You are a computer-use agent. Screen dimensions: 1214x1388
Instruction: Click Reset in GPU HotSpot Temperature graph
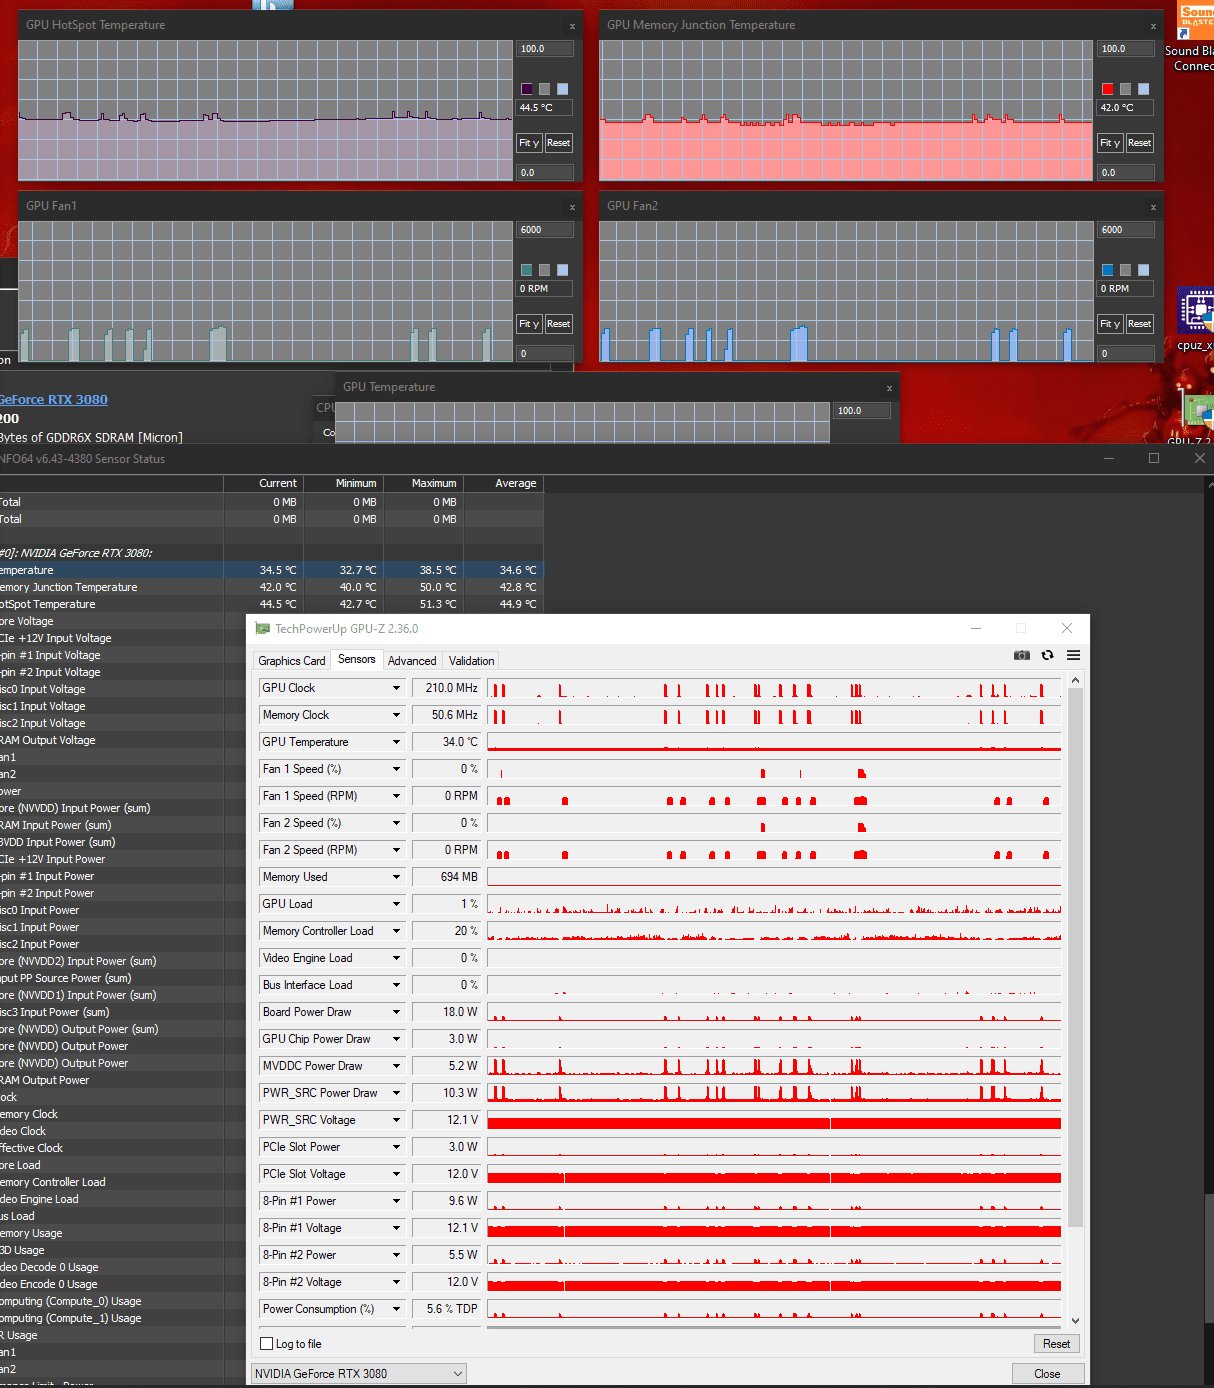pos(558,143)
